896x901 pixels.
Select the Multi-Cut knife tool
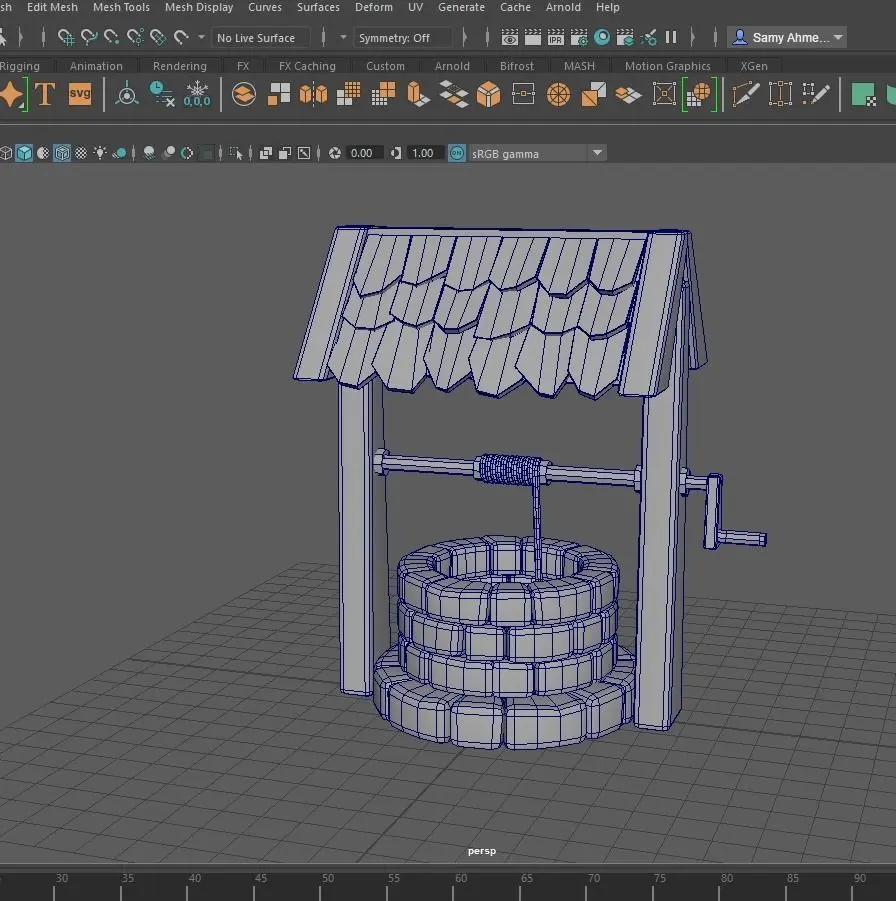746,94
